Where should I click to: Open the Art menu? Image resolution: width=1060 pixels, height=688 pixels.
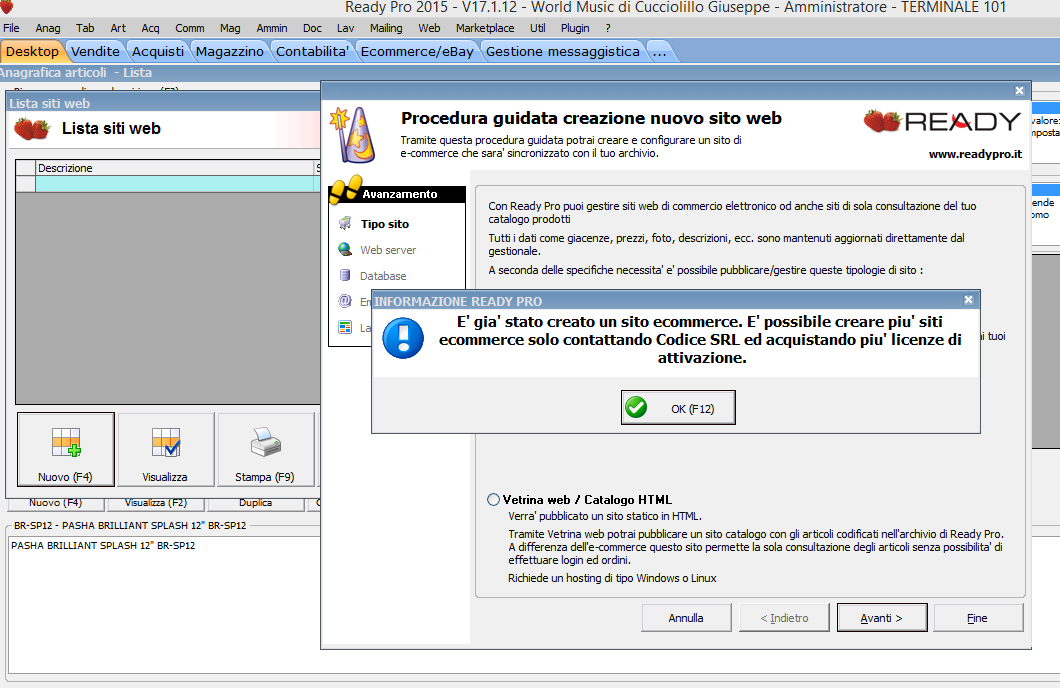[118, 28]
